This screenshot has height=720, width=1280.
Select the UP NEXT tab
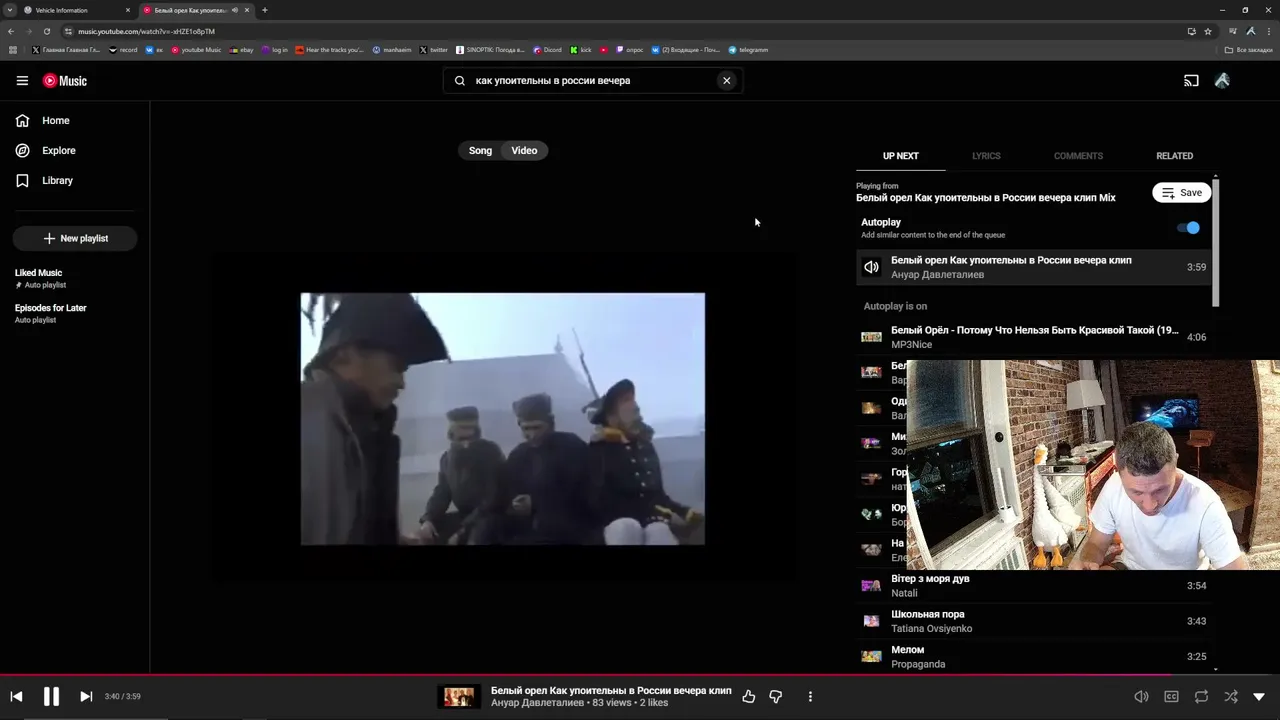(900, 156)
